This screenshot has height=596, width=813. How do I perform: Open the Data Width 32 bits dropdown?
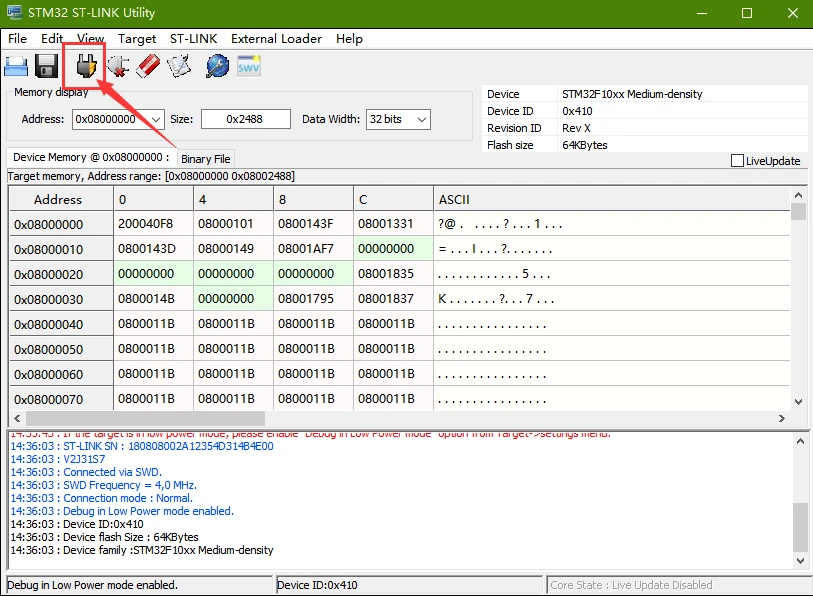(422, 119)
